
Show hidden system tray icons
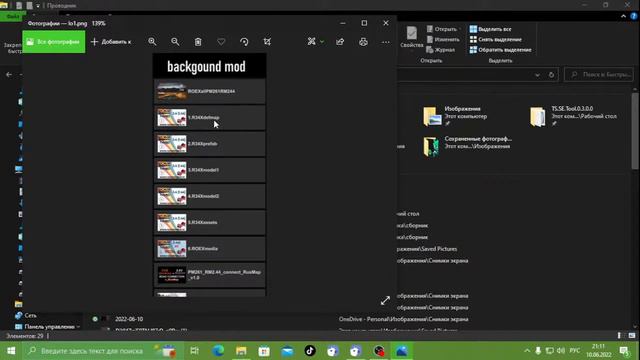[527, 351]
